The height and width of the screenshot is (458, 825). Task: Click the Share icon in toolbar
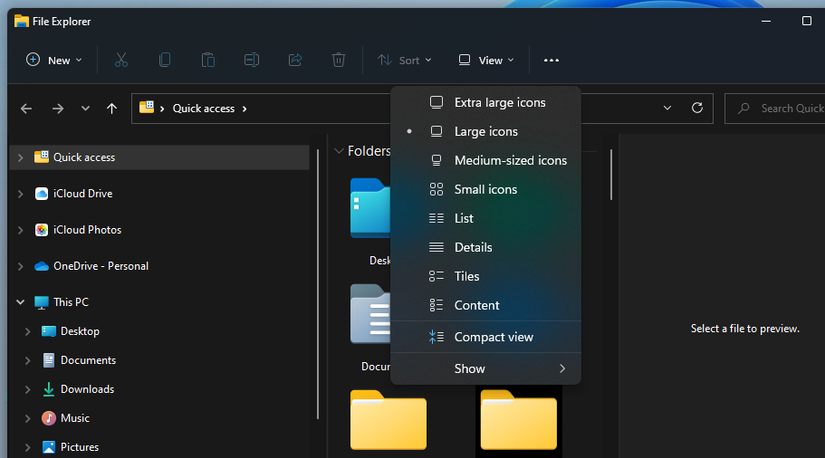click(x=295, y=60)
